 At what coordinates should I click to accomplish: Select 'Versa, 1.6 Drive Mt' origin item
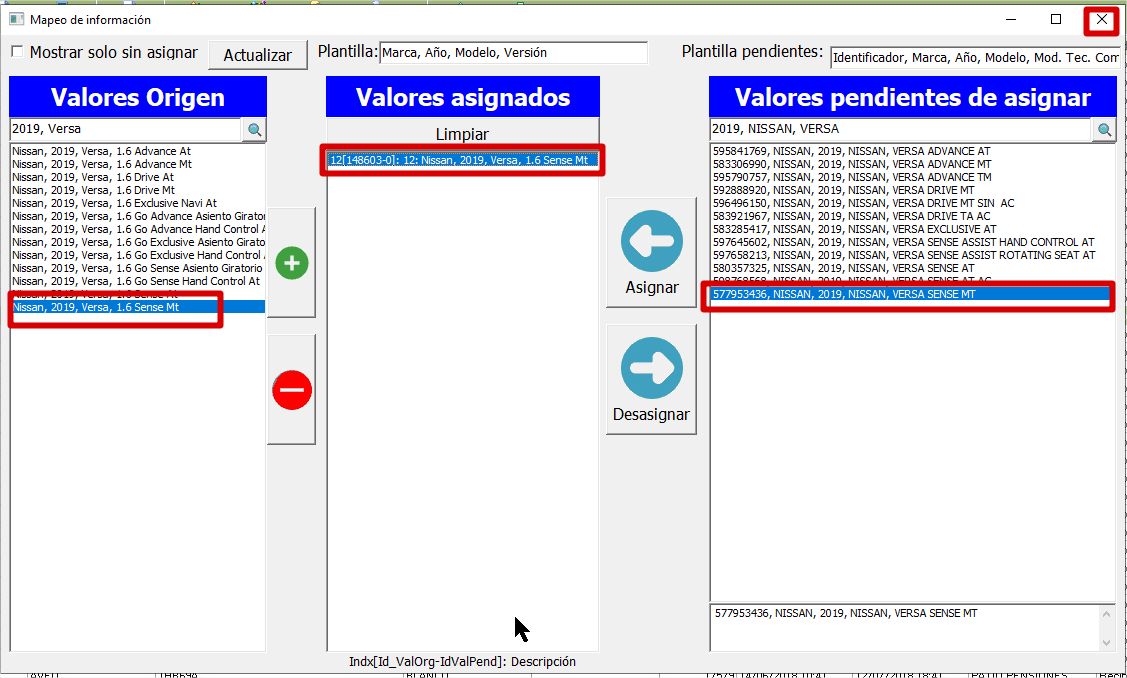point(94,190)
